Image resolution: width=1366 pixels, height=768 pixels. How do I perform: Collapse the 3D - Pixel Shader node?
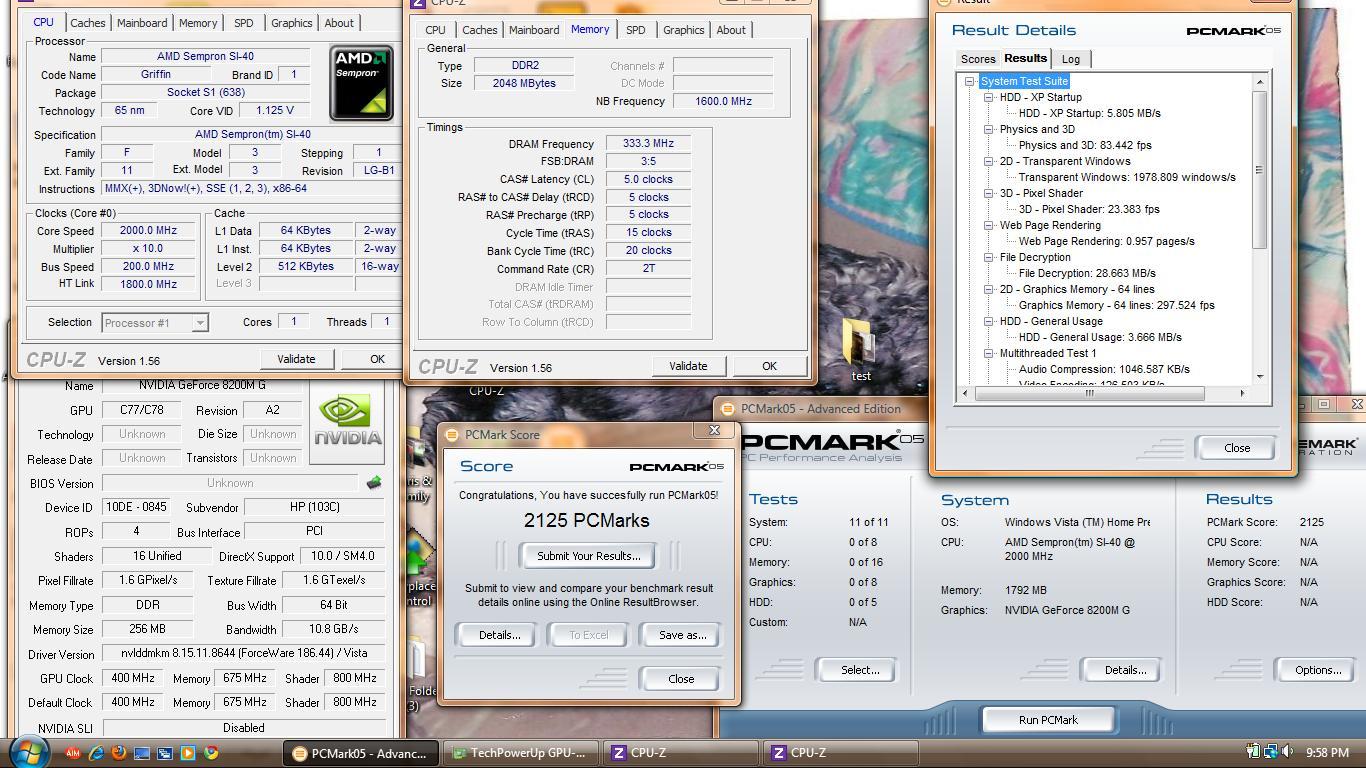point(989,193)
